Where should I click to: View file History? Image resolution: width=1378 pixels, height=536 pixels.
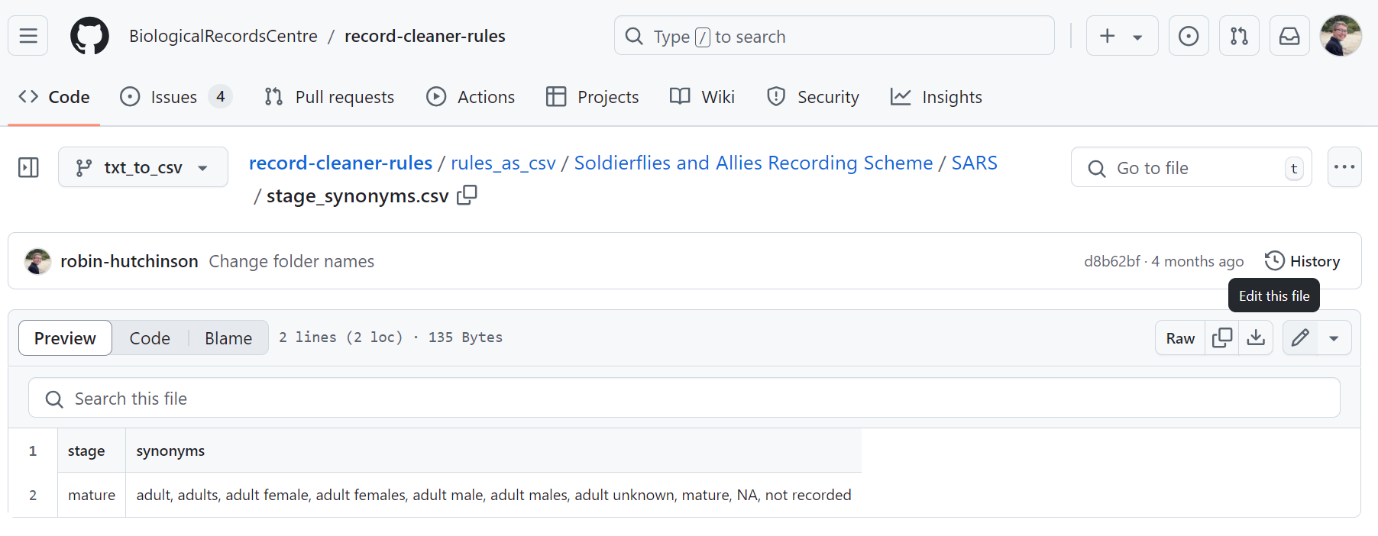click(x=1302, y=261)
